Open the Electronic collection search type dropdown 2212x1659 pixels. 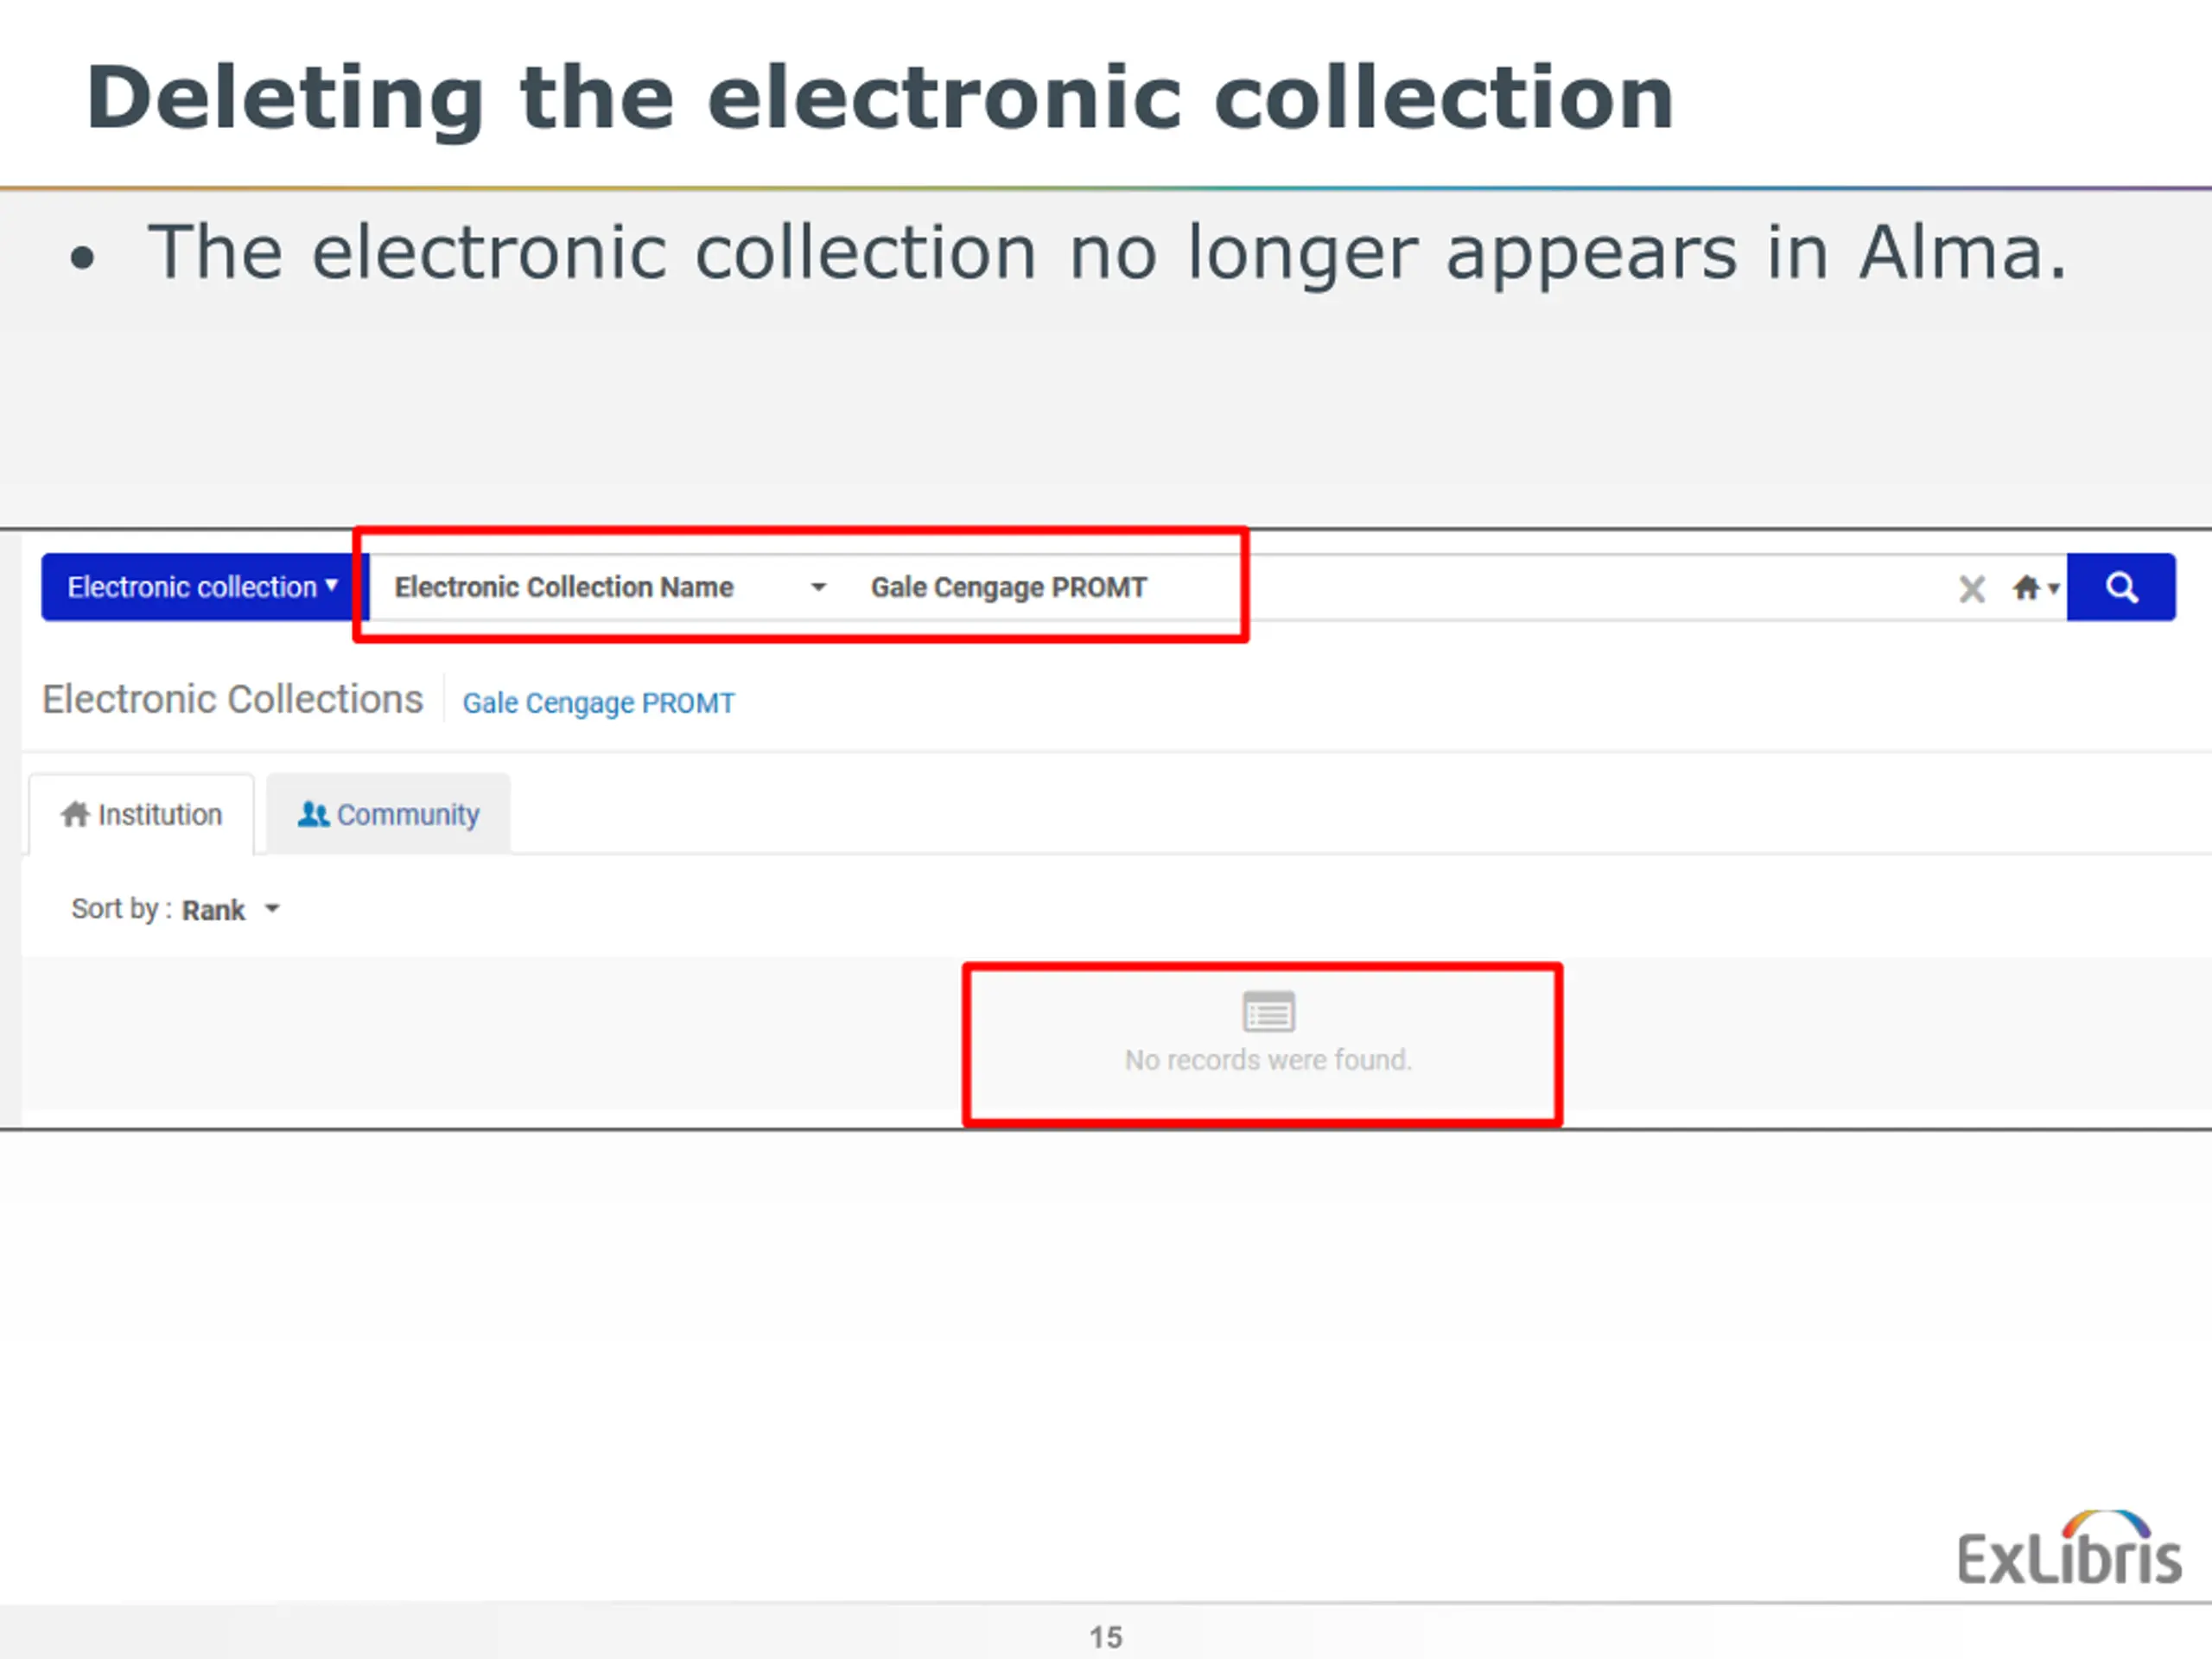[203, 587]
